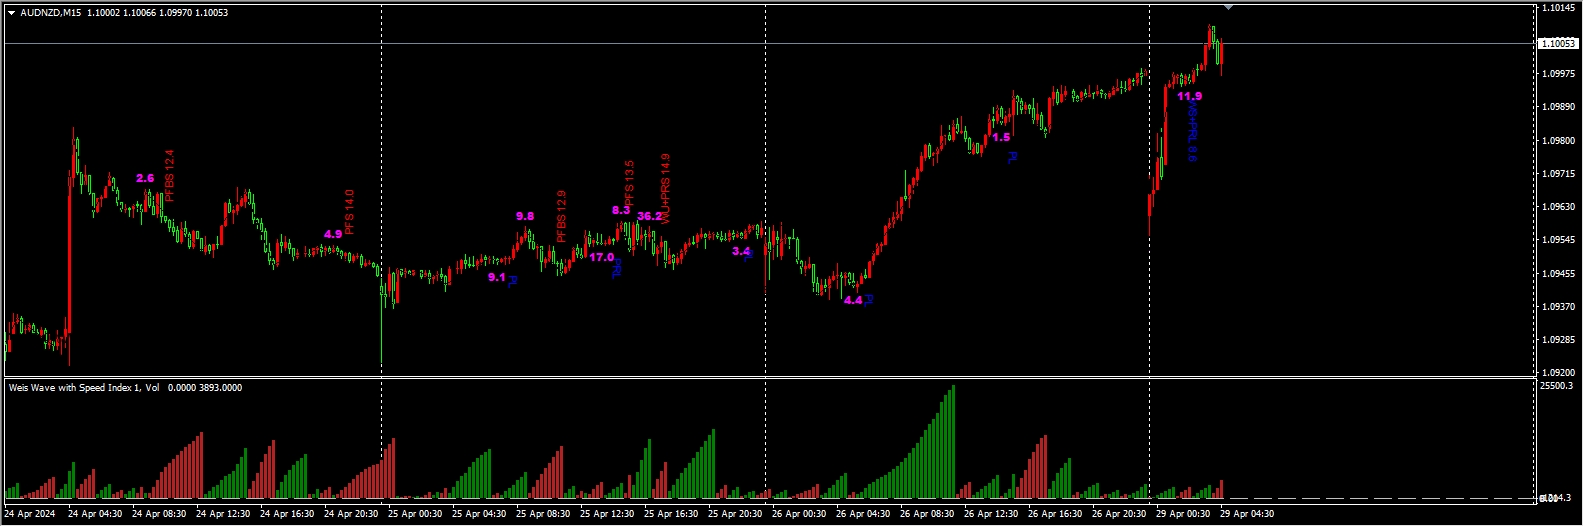The image size is (1584, 527).
Task: Select the magenta 4.9 label
Action: point(333,234)
